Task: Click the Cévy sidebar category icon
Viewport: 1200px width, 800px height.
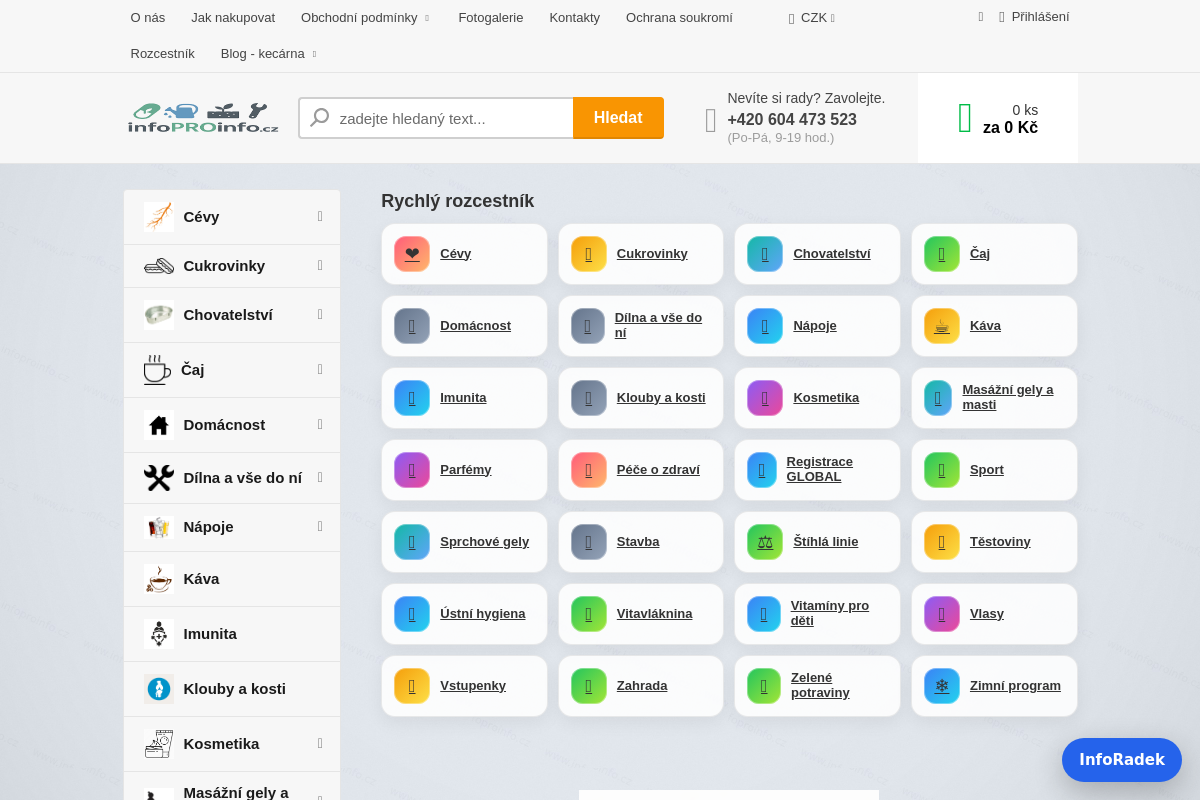Action: click(x=159, y=217)
